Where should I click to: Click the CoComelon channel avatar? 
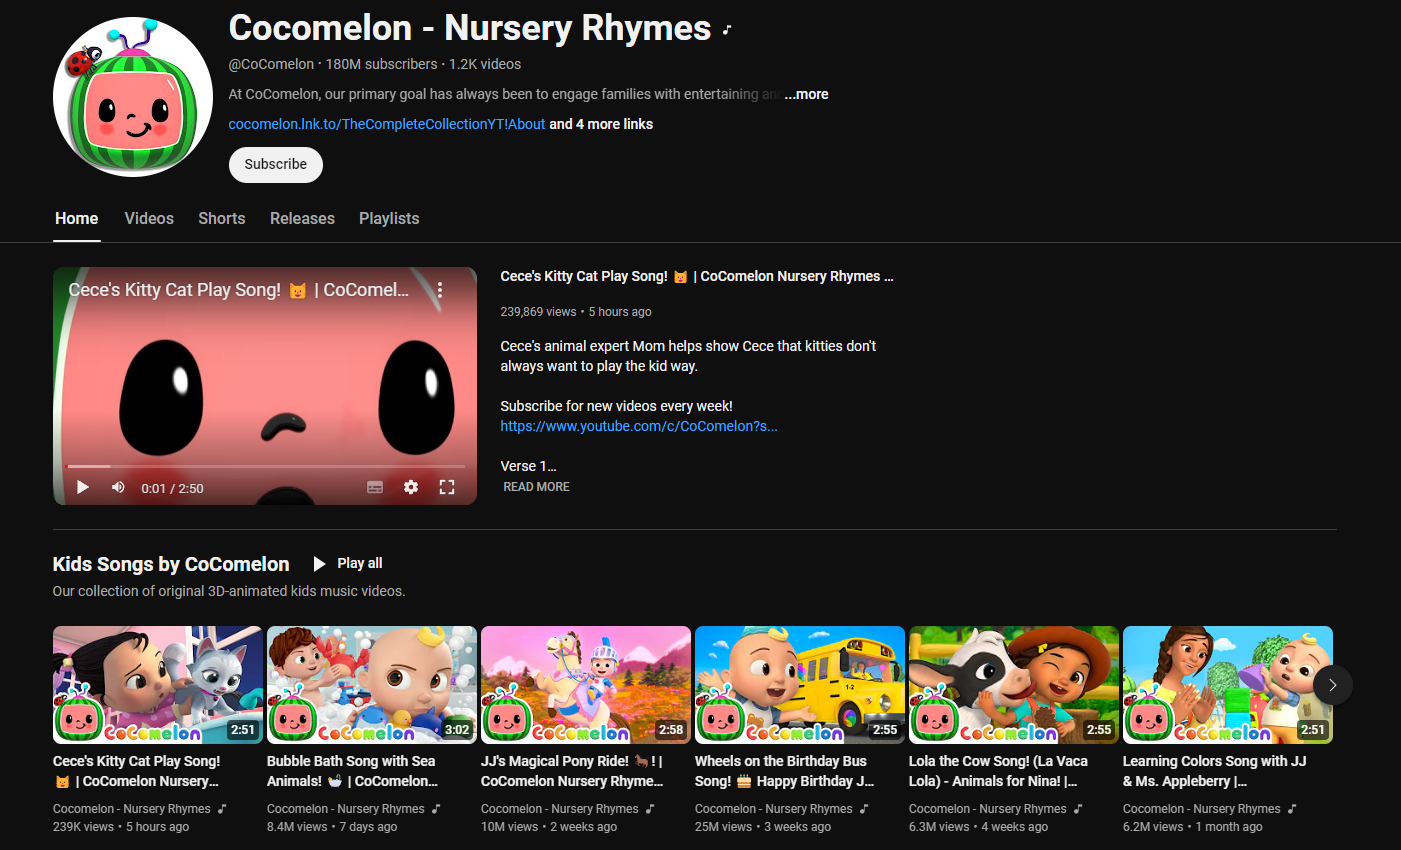point(132,96)
